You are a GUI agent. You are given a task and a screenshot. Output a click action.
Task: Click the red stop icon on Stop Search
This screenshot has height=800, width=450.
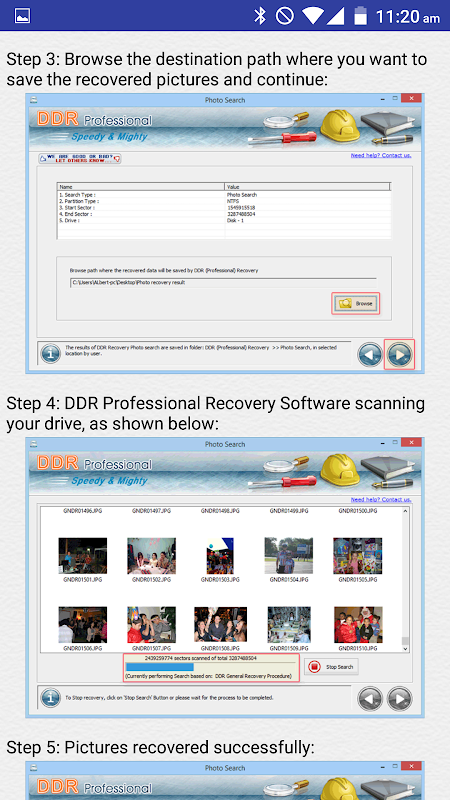pos(314,666)
